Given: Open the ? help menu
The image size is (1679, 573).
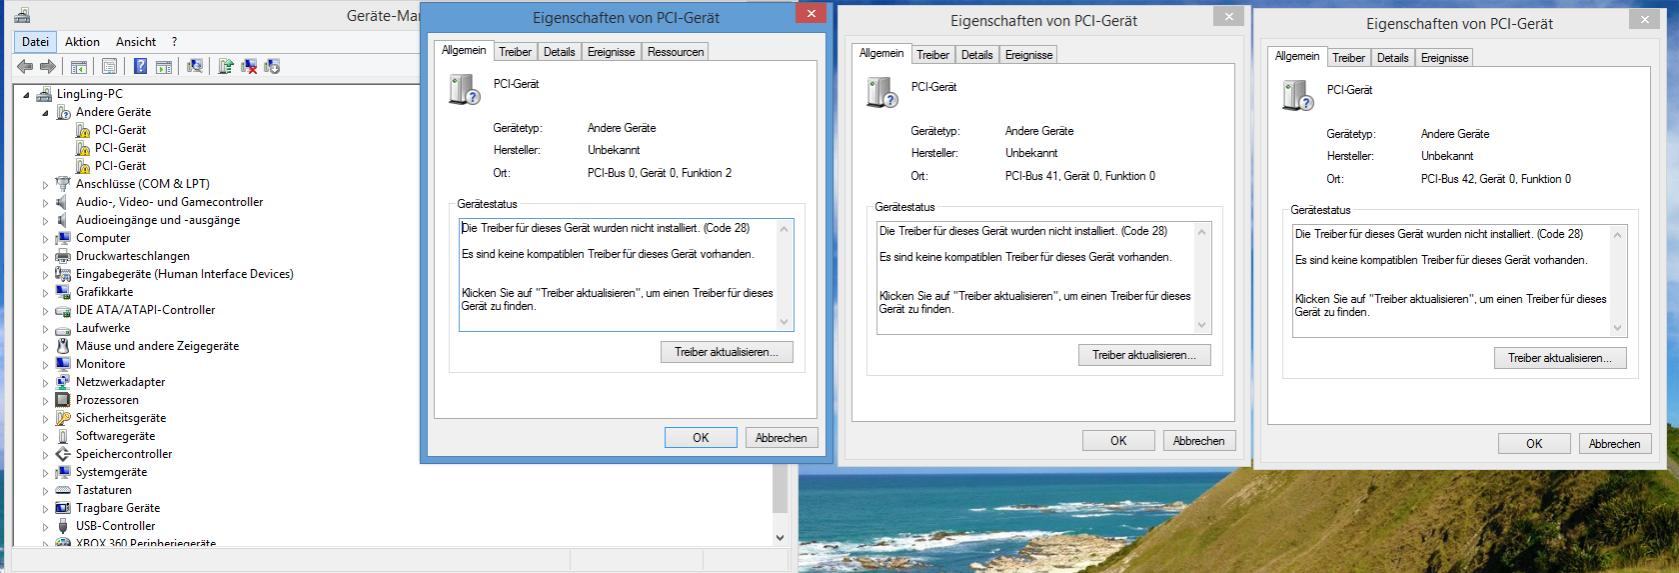Looking at the screenshot, I should pos(174,42).
